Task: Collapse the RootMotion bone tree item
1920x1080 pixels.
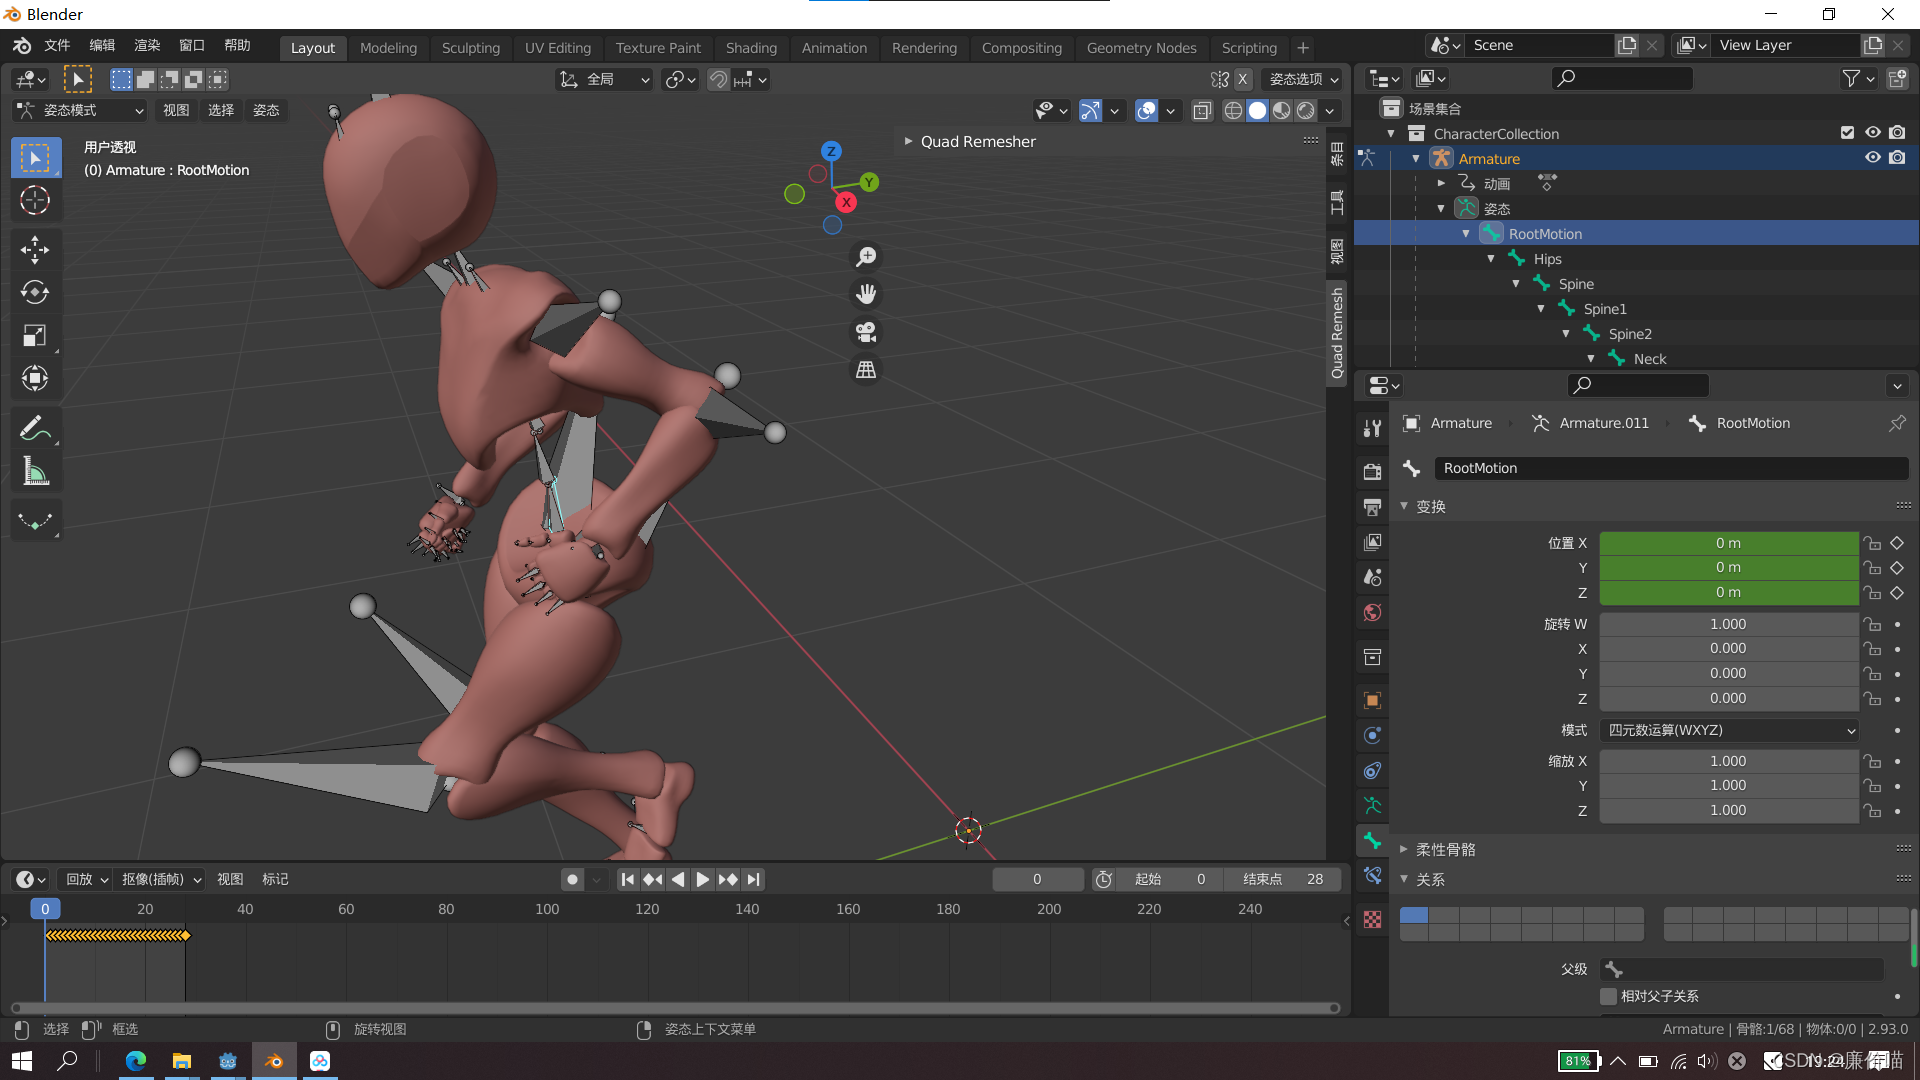Action: click(1466, 233)
